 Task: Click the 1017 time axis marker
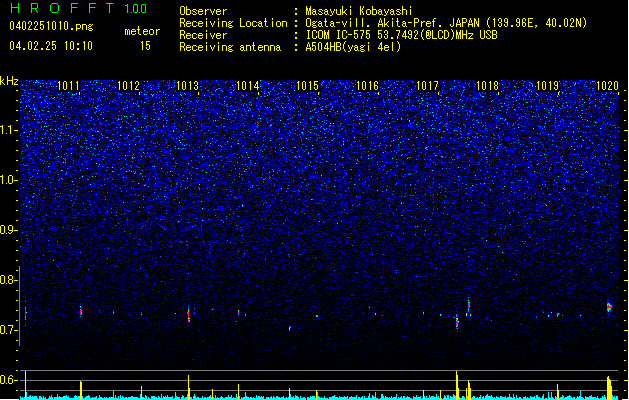[x=427, y=86]
